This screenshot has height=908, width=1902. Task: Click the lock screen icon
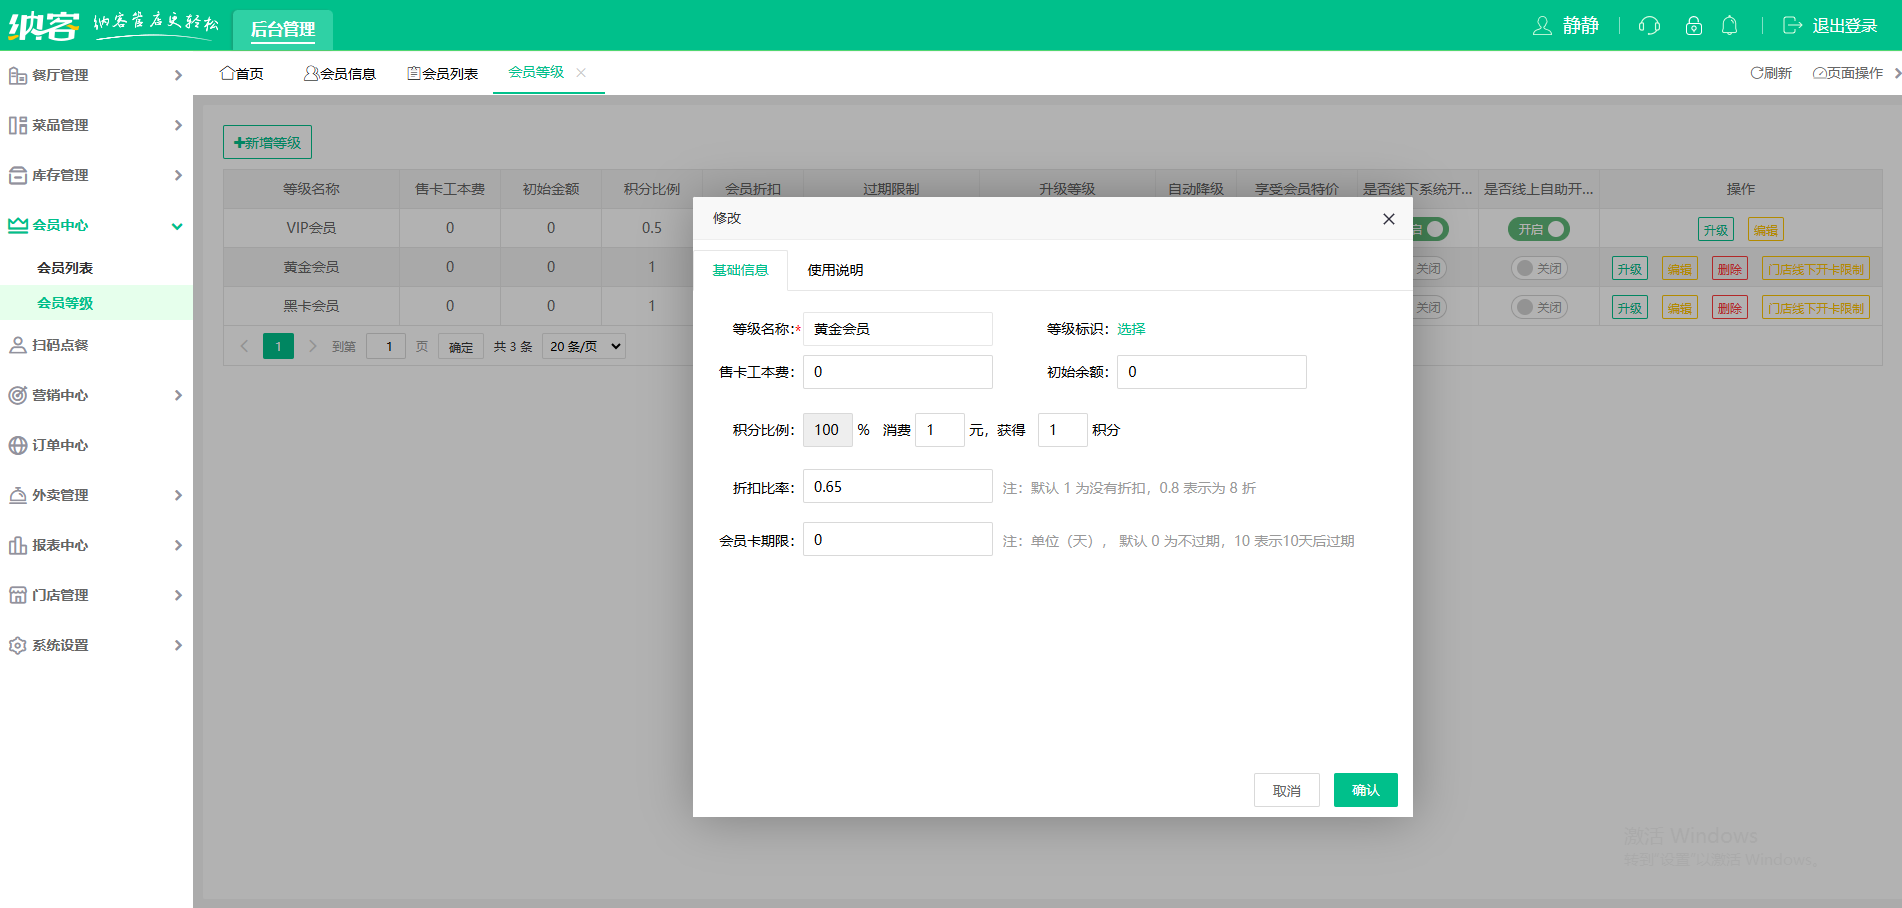(1693, 26)
